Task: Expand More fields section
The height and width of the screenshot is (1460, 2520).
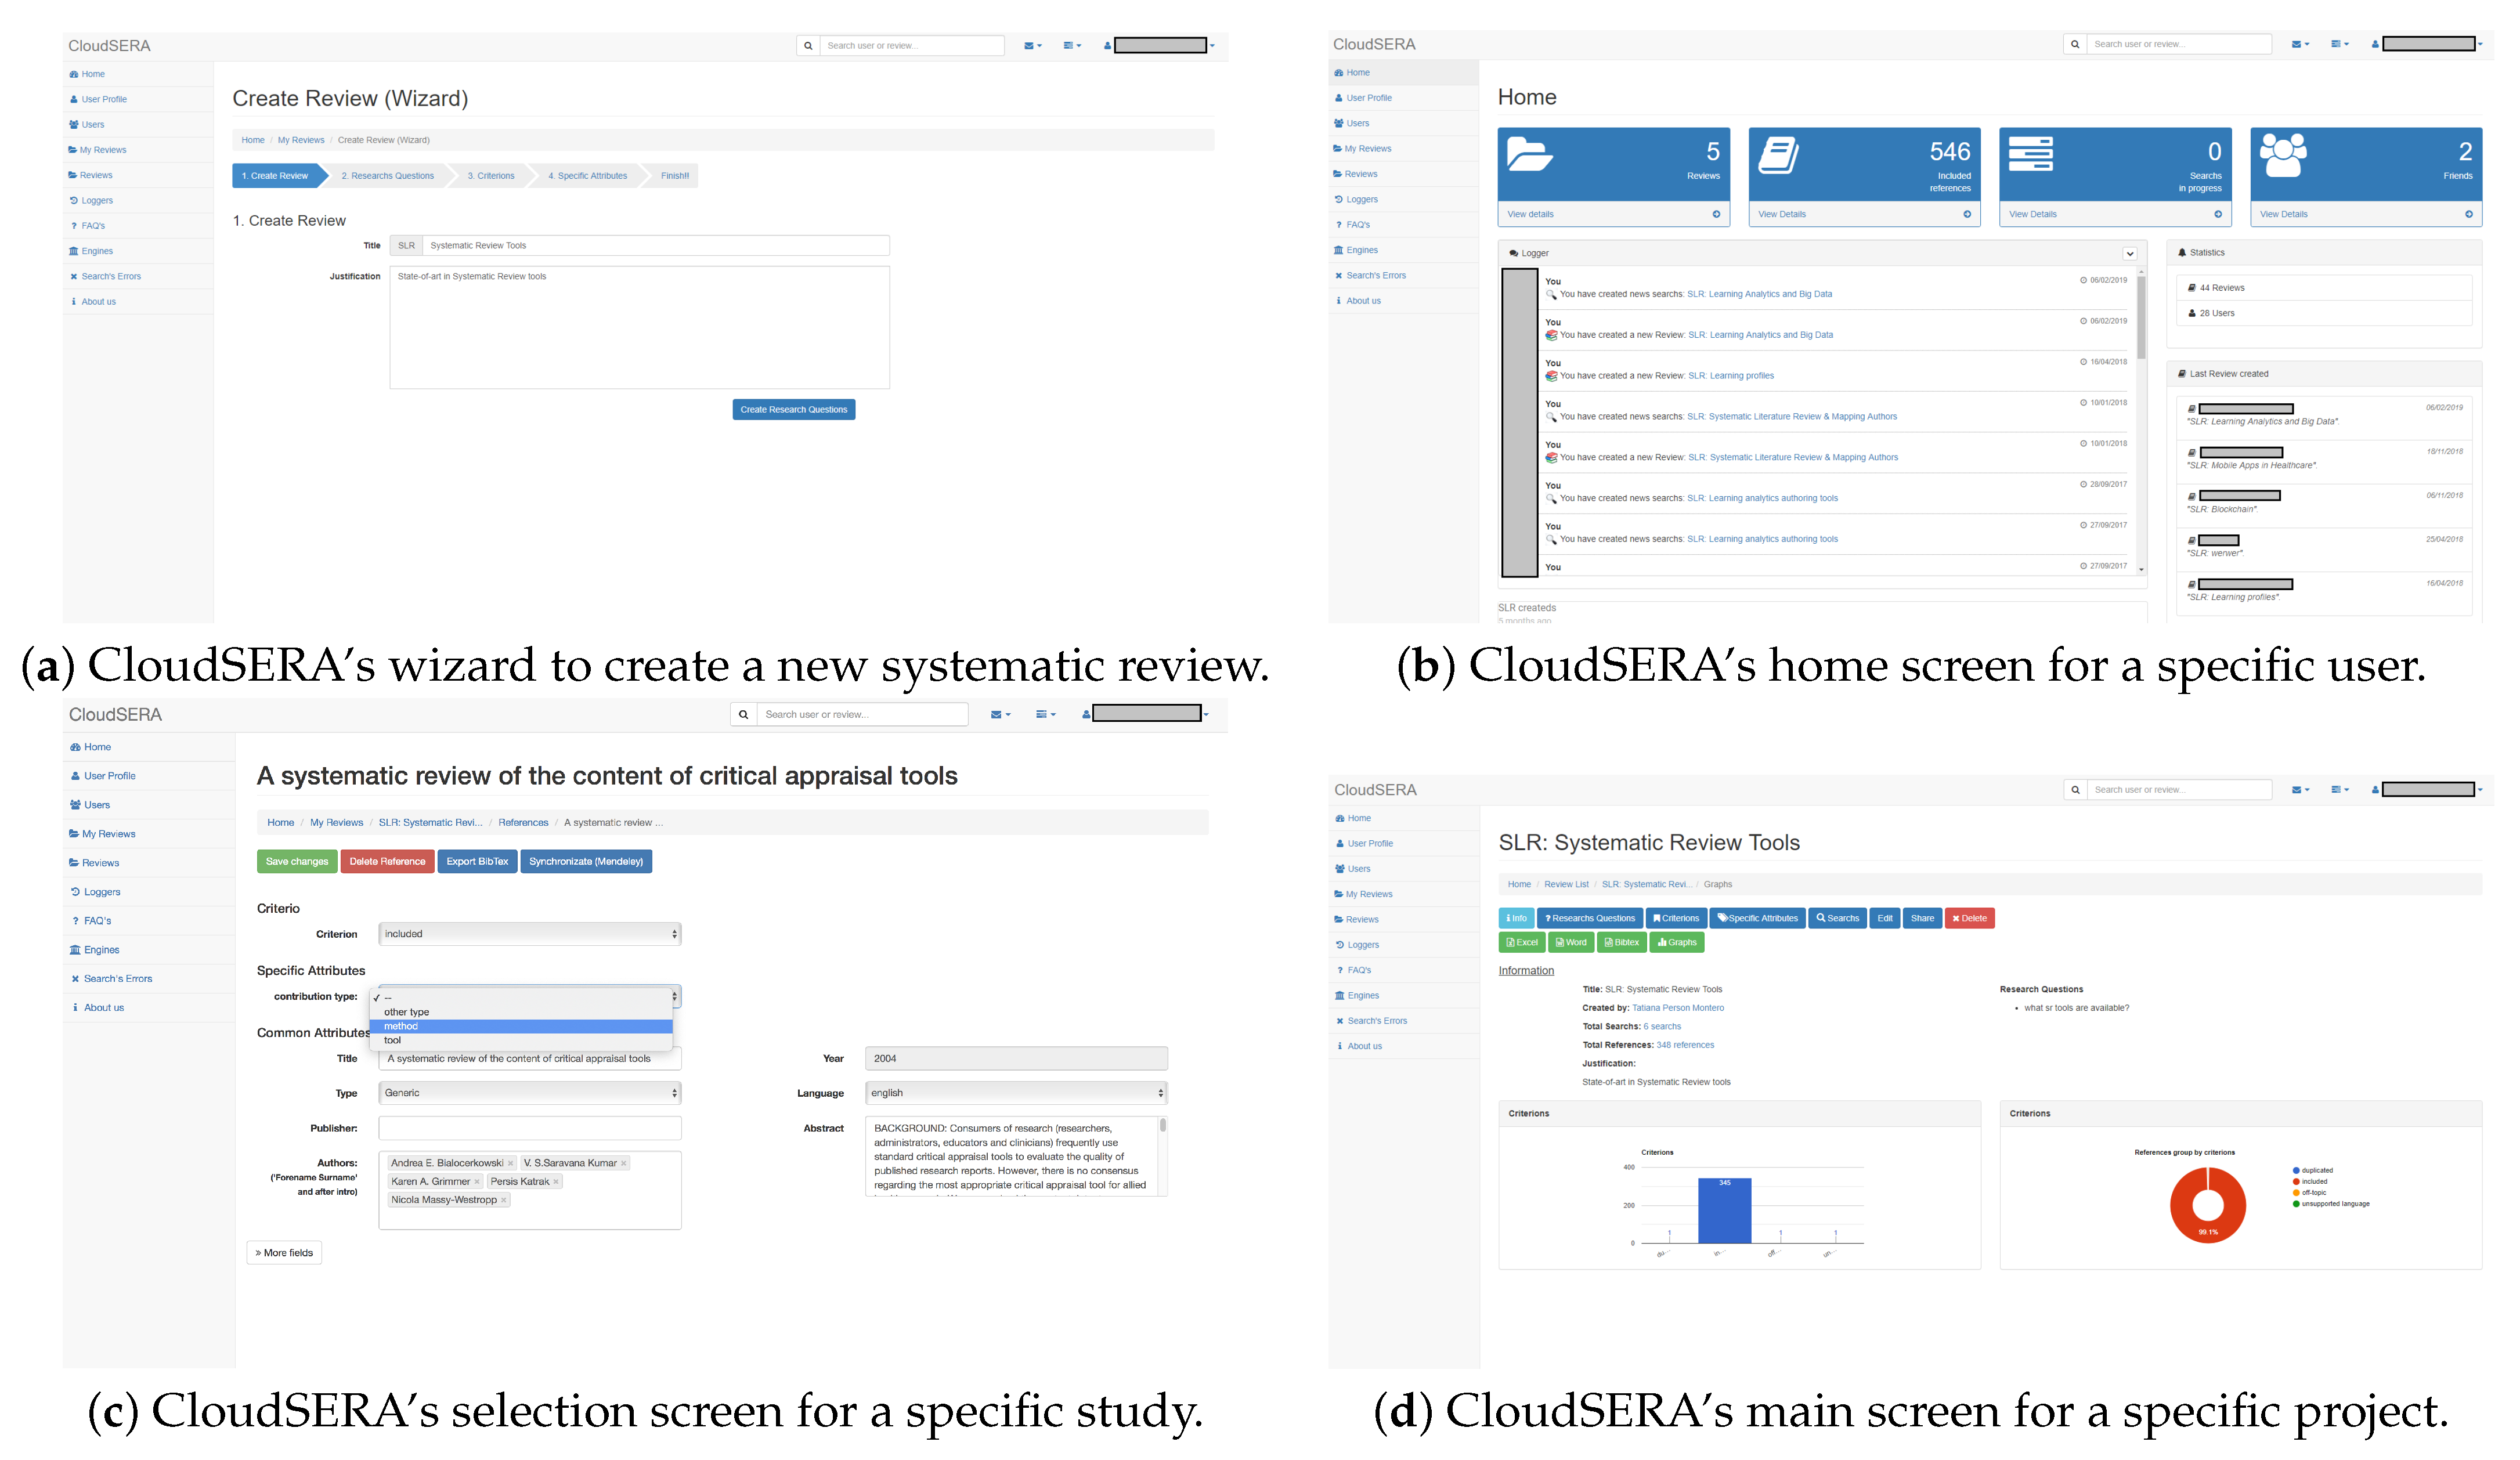Action: (284, 1253)
